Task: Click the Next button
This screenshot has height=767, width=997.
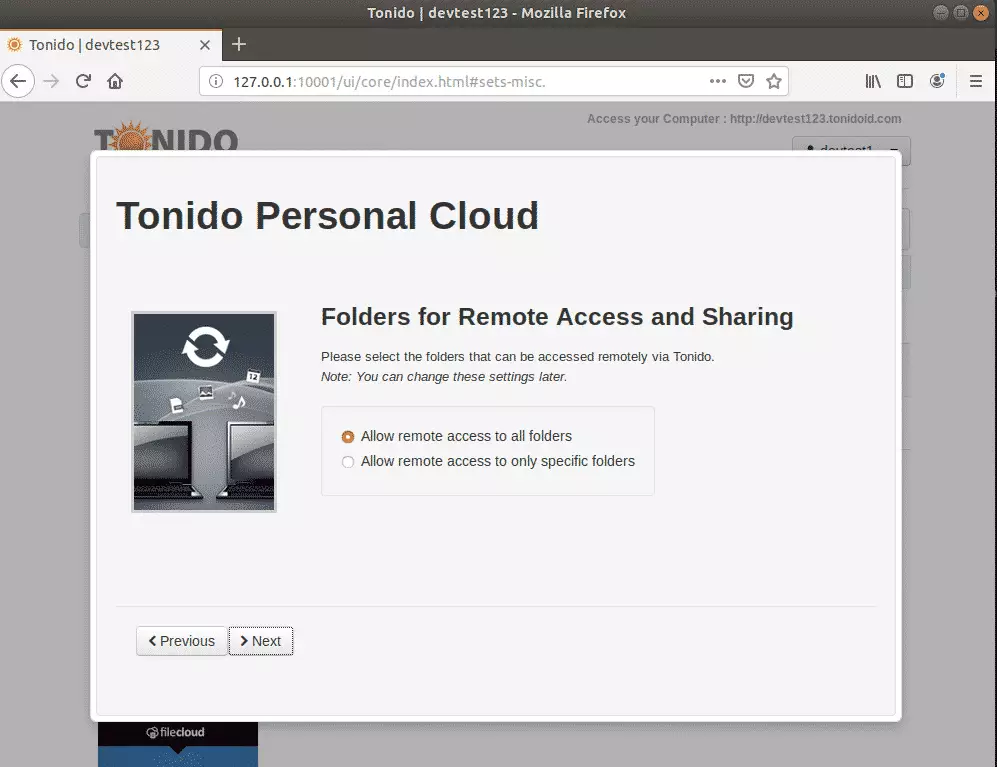Action: click(x=261, y=641)
